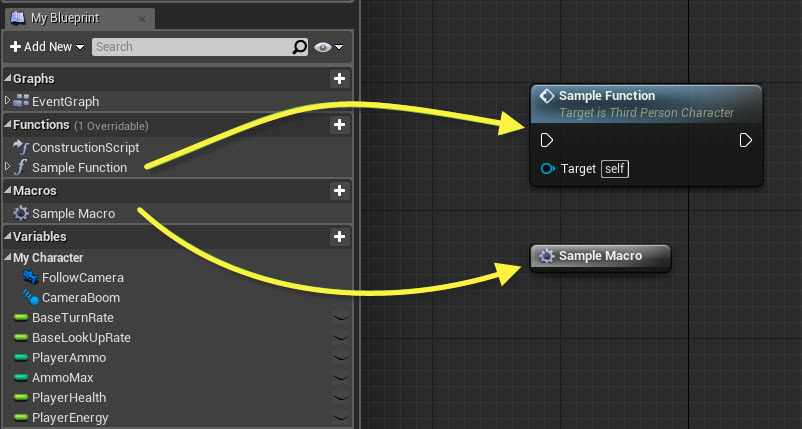The image size is (802, 429).
Task: Click the BaseTurnRate green variable pill
Action: click(21, 318)
